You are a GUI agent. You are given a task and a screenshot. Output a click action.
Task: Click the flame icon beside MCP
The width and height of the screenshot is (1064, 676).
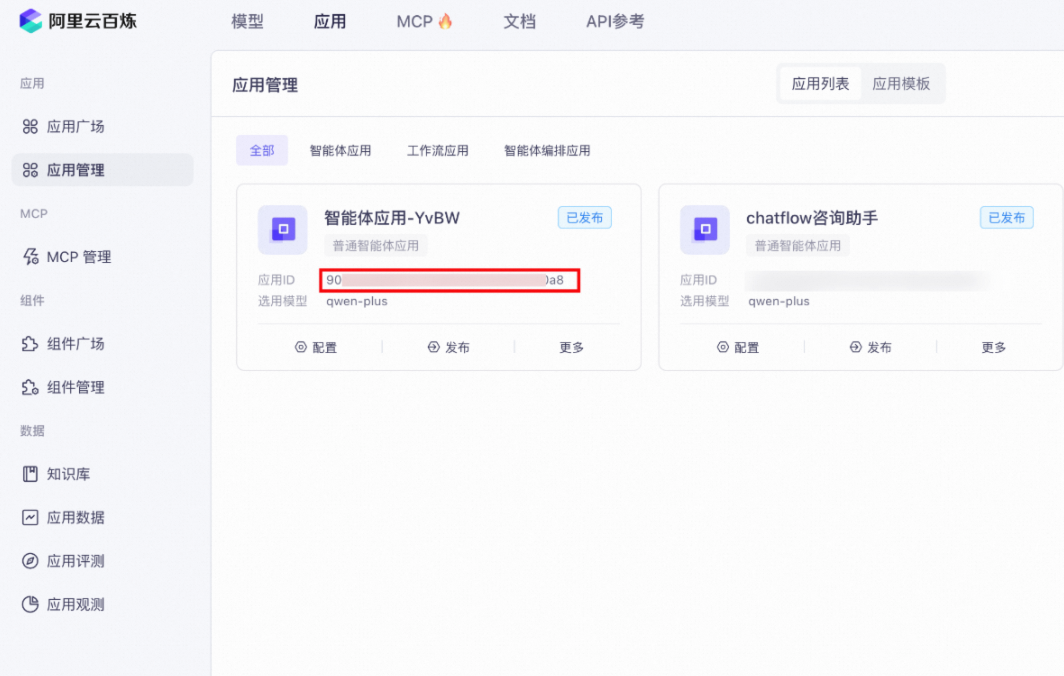(x=445, y=21)
